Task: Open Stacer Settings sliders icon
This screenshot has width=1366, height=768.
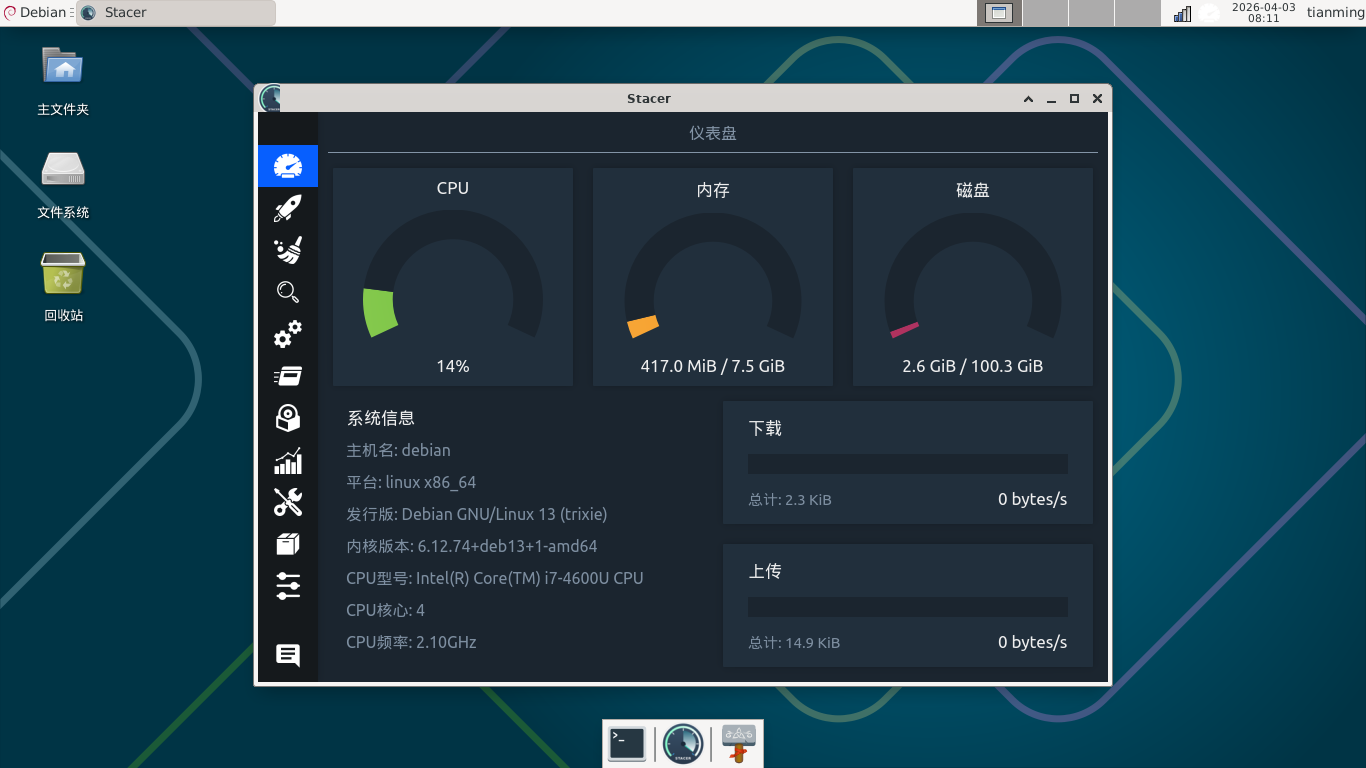Action: (x=288, y=586)
